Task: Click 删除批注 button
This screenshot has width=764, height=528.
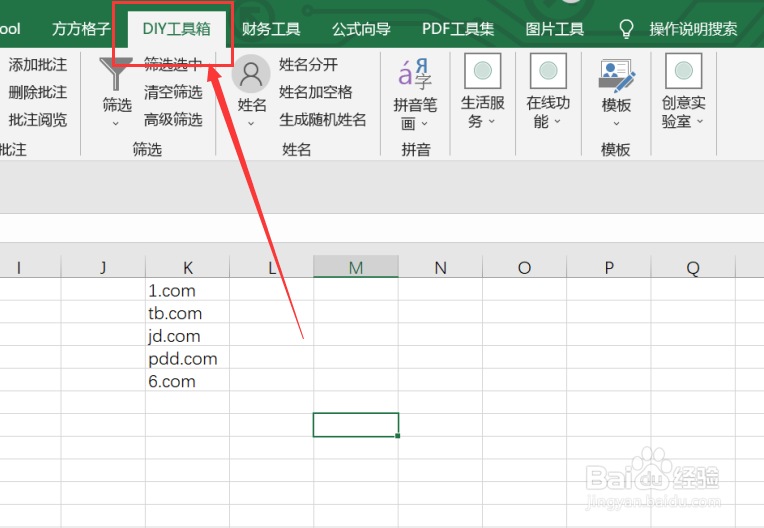Action: pos(38,92)
